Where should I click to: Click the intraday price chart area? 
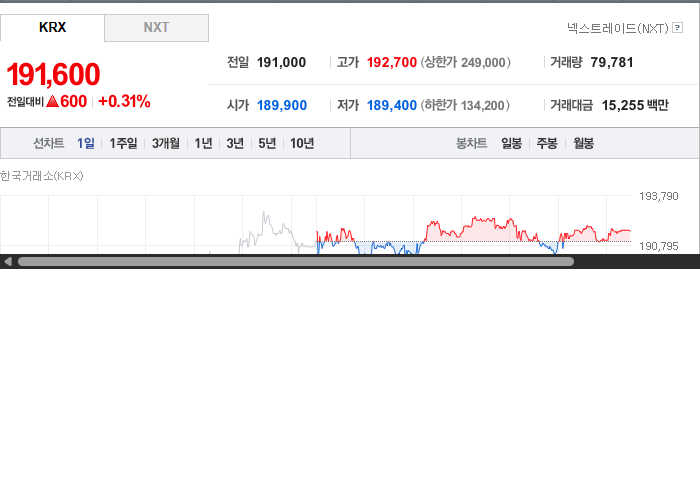pyautogui.click(x=315, y=224)
